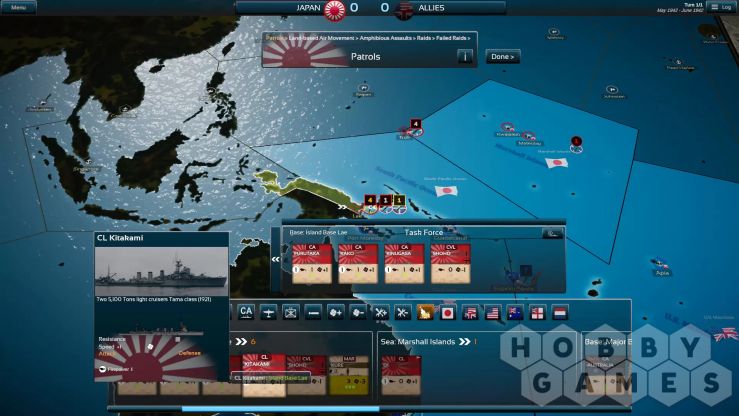Filter by bonus attack plus icon
The image size is (739, 416).
click(336, 312)
